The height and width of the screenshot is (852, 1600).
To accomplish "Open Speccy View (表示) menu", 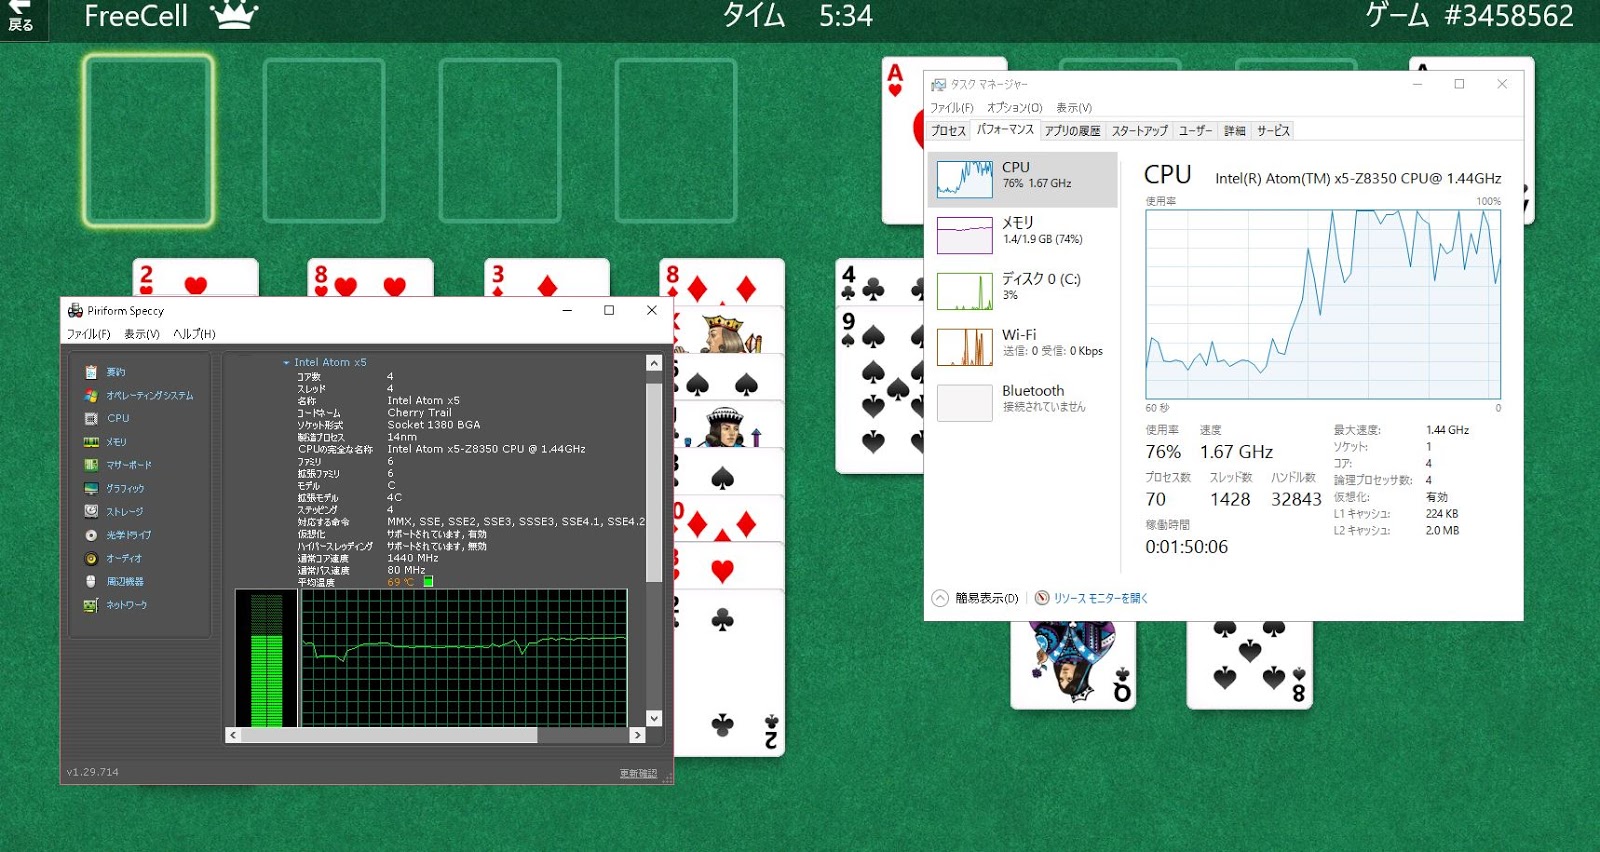I will 142,334.
